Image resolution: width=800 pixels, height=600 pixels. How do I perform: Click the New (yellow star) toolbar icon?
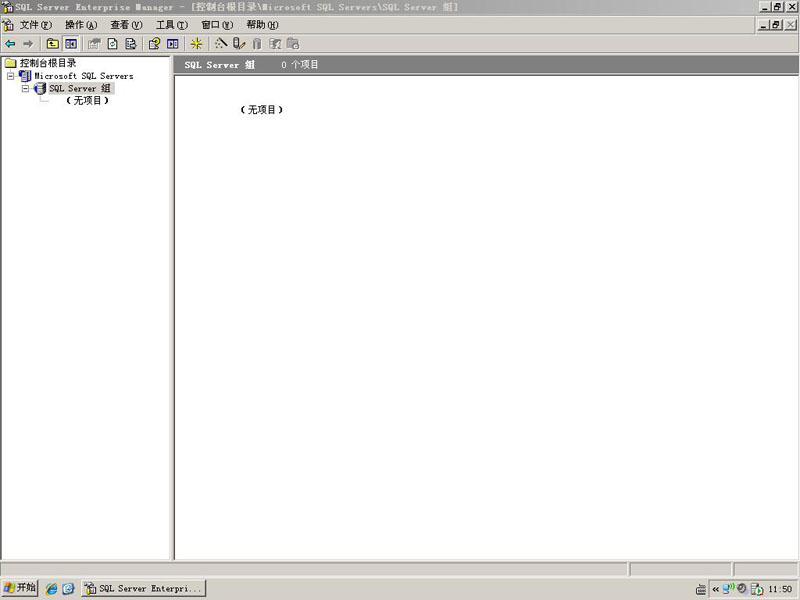click(x=196, y=44)
